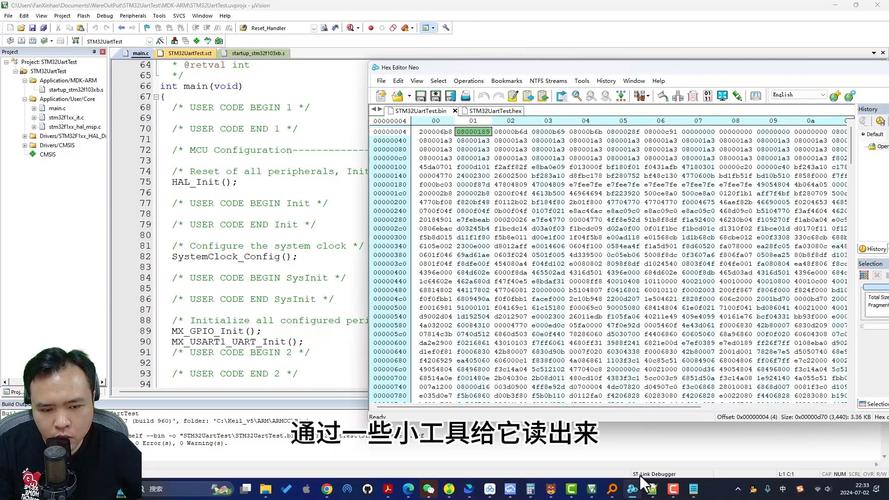Image resolution: width=889 pixels, height=500 pixels.
Task: Click the Save All icon in uVision toolbar
Action: click(x=43, y=28)
